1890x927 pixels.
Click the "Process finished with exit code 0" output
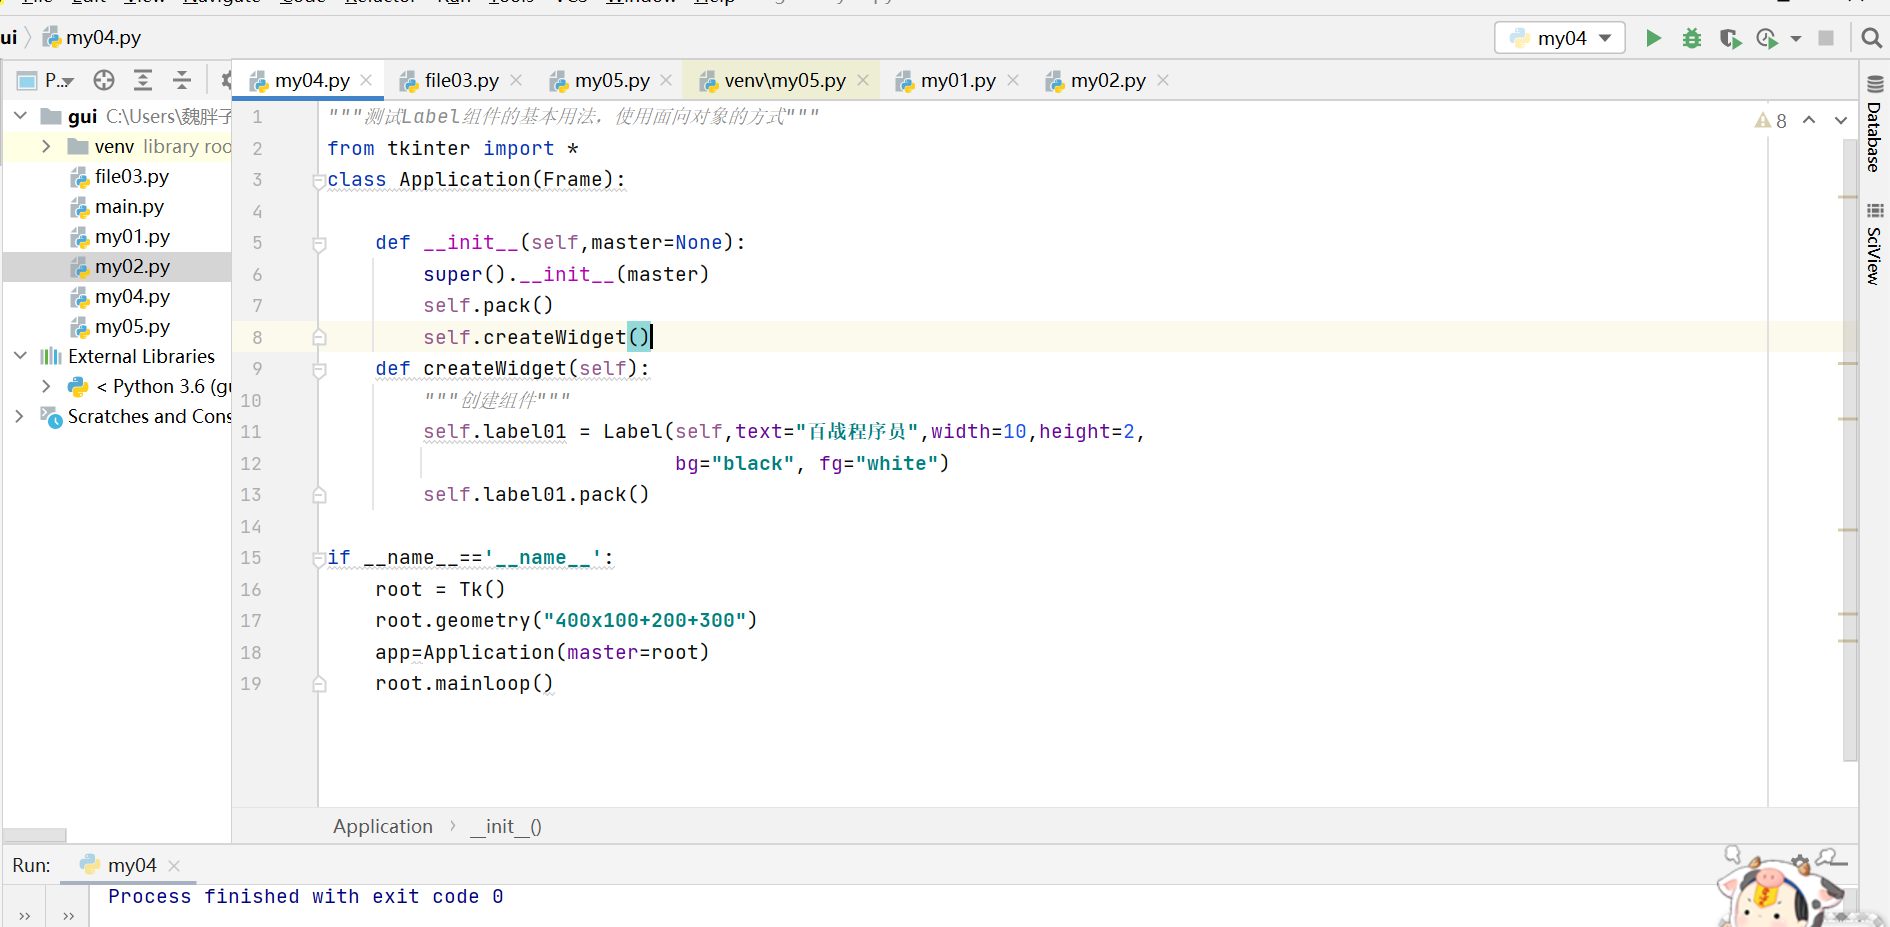tap(306, 896)
